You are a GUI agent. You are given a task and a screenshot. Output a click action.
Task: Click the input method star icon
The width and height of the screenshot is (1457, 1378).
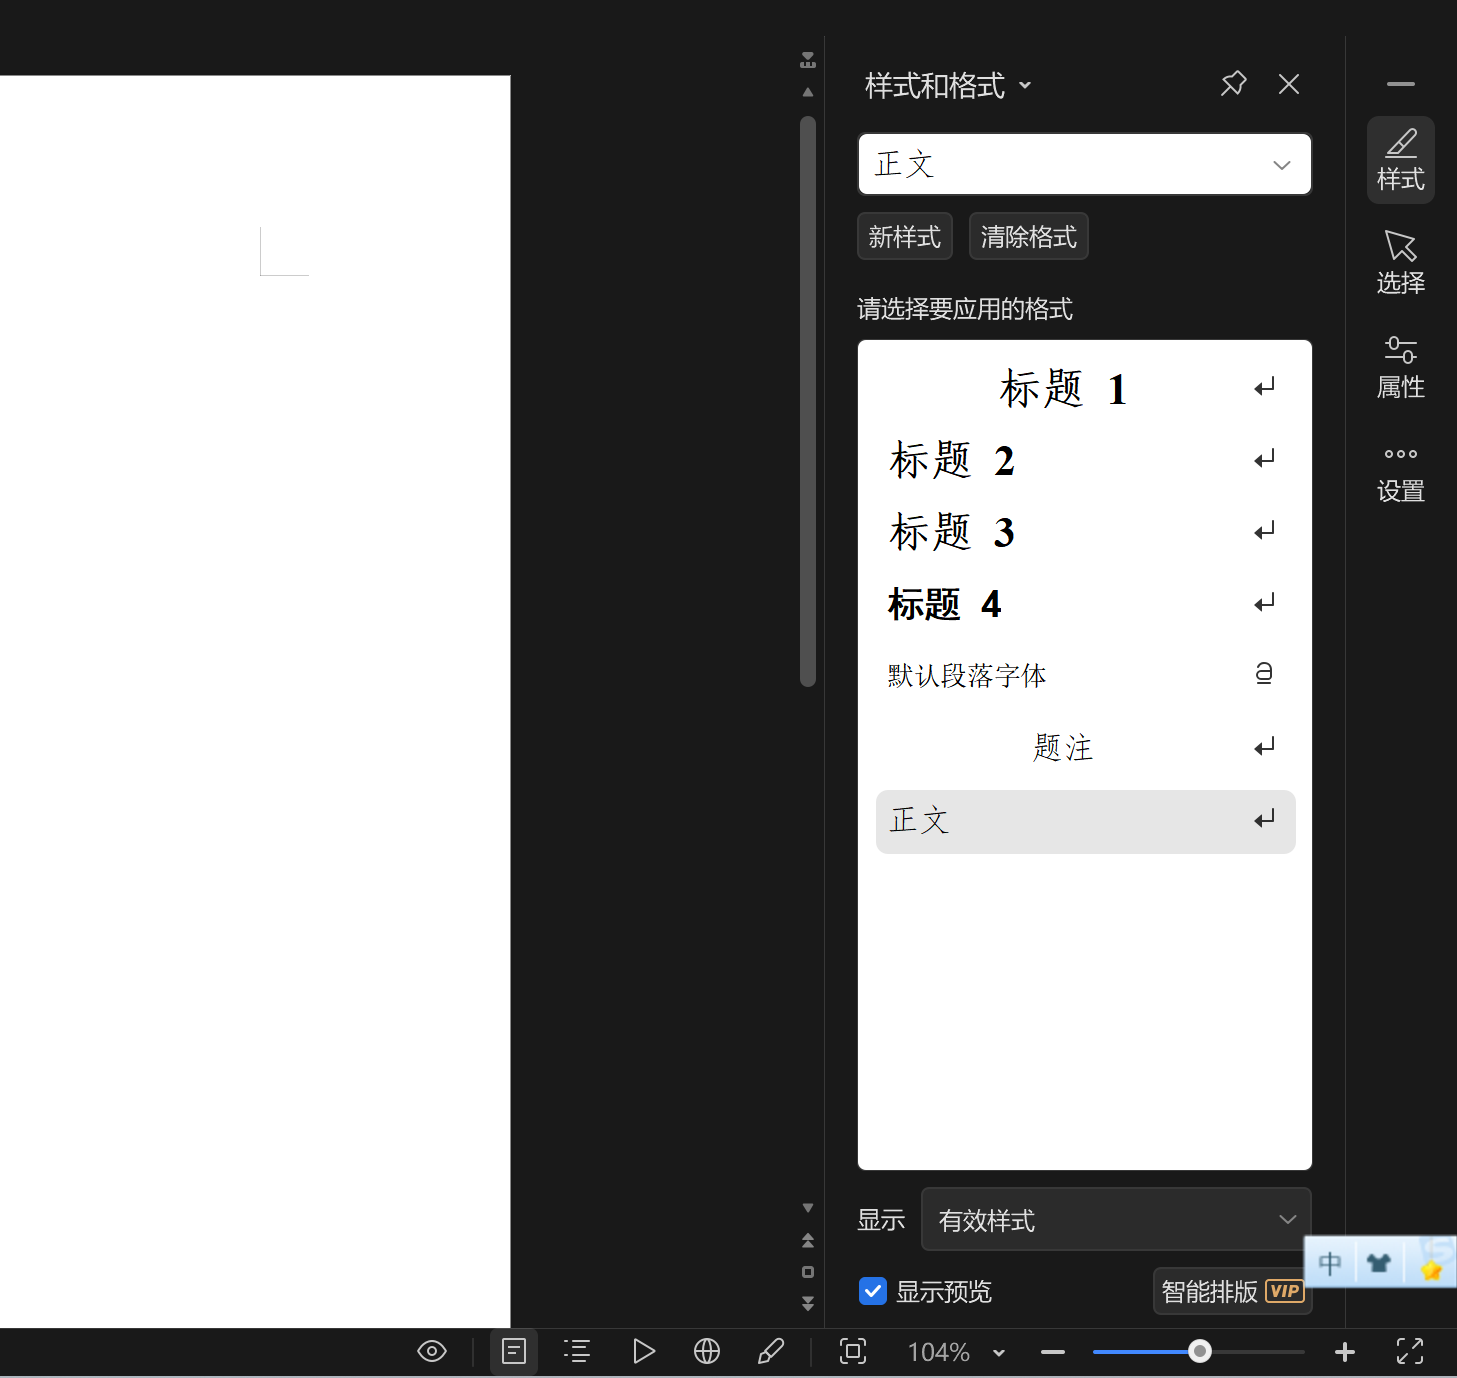click(1432, 1269)
